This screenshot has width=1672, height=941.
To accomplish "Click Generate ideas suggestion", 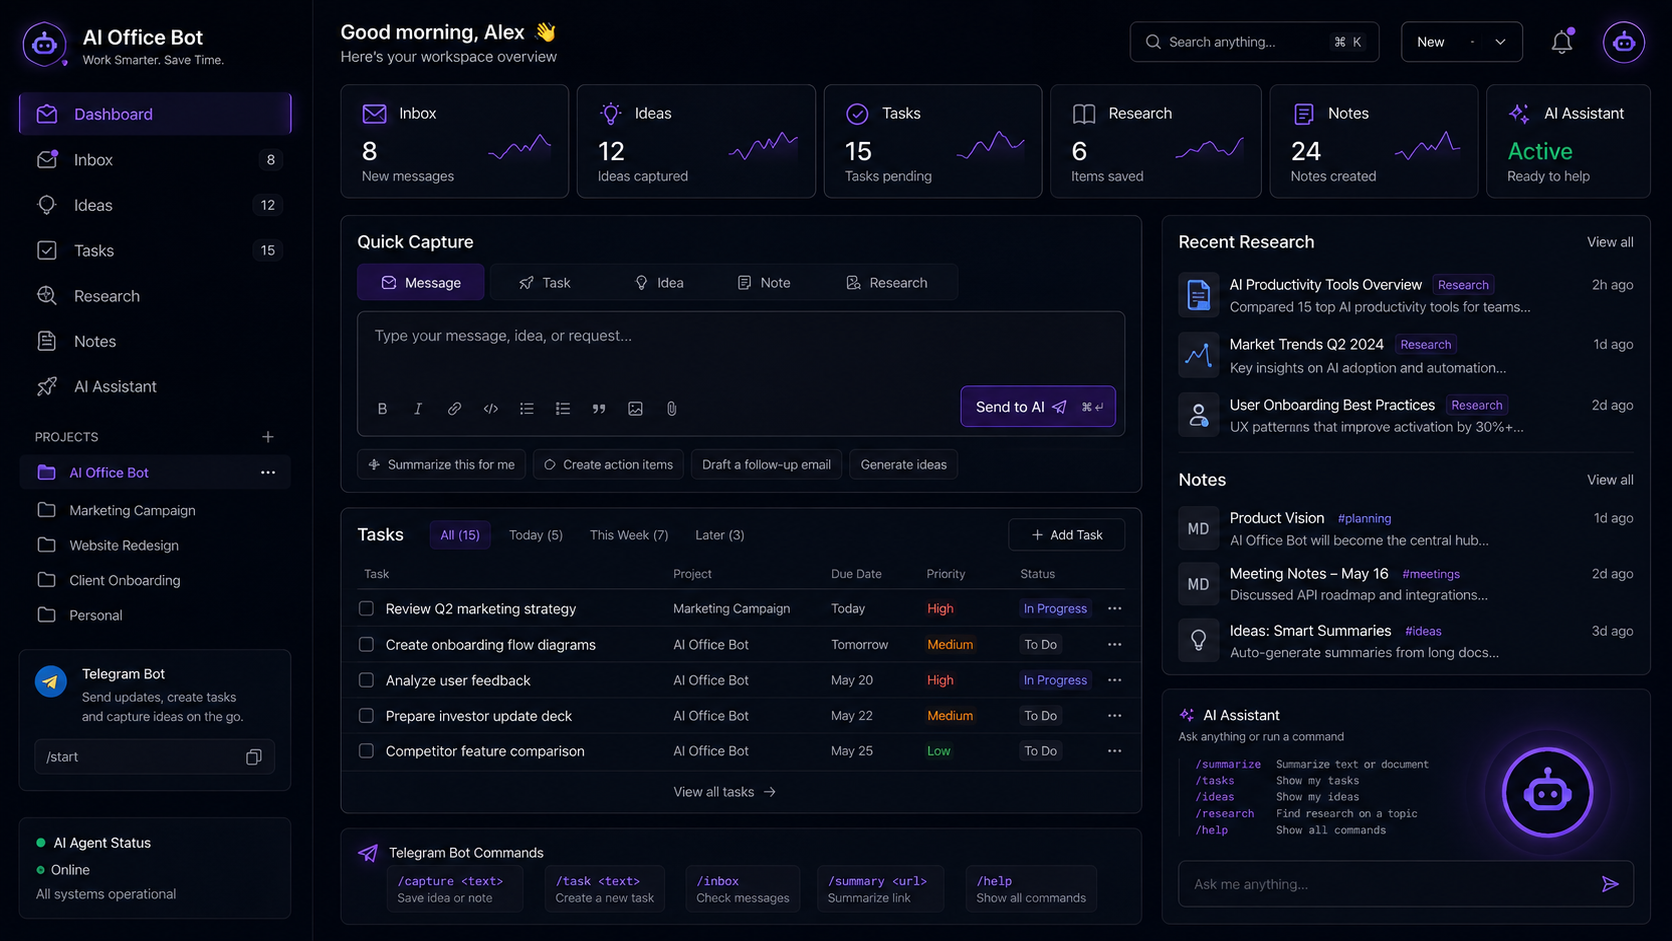I will click(903, 464).
